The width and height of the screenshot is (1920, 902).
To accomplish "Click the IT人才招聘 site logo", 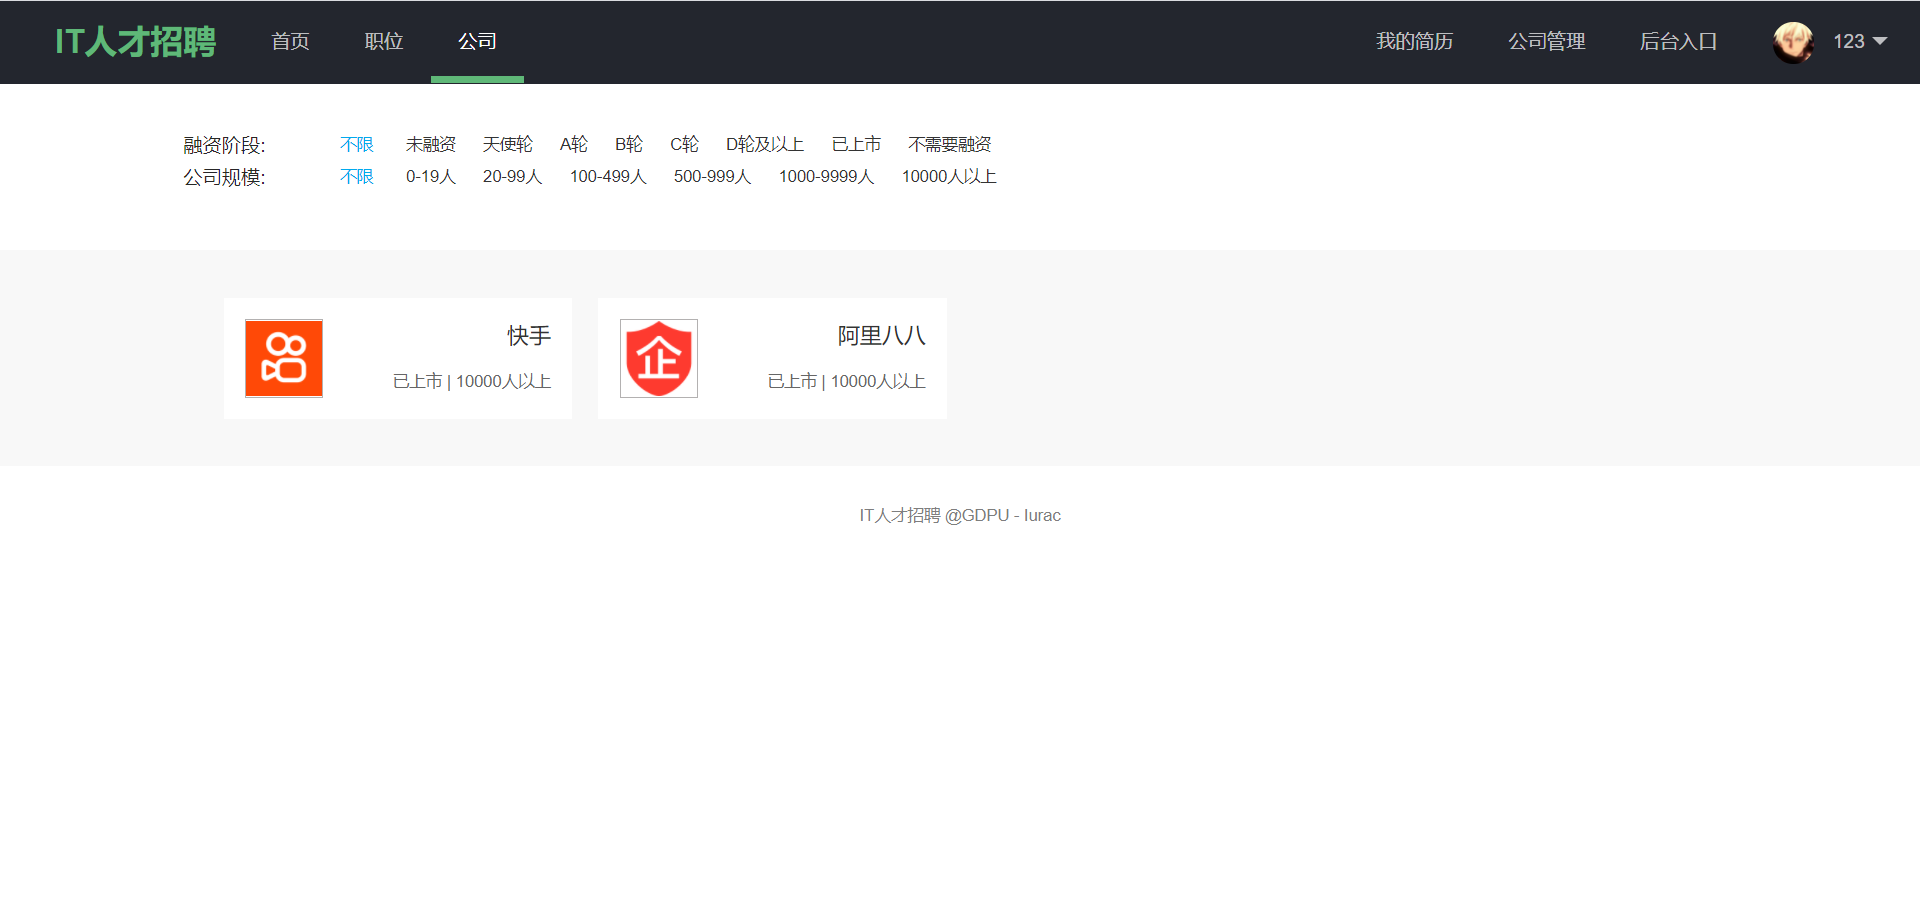I will click(x=135, y=41).
